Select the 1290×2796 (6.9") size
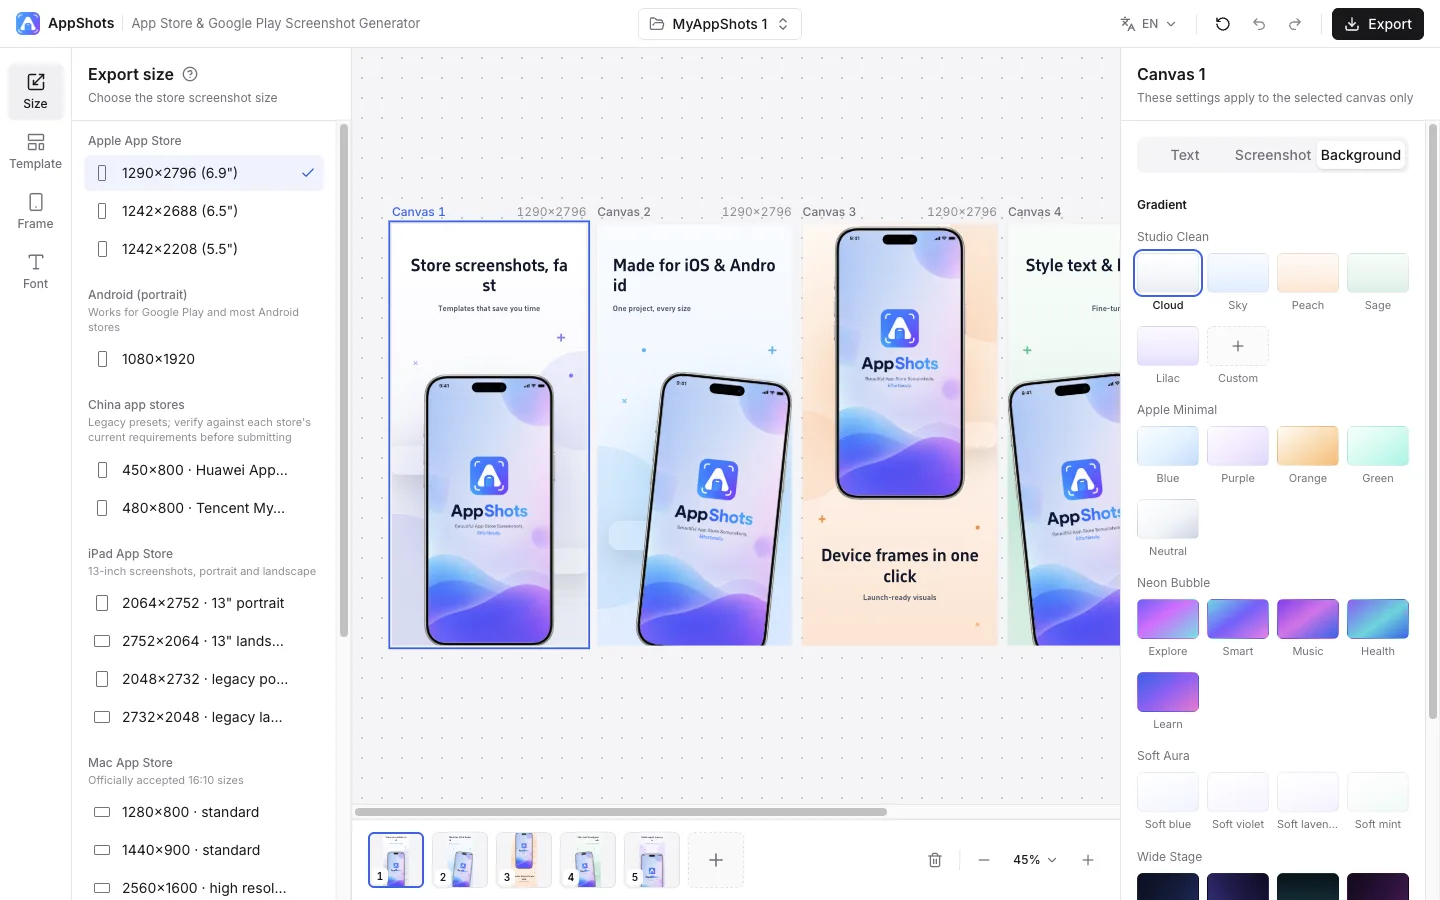1440x900 pixels. 204,173
